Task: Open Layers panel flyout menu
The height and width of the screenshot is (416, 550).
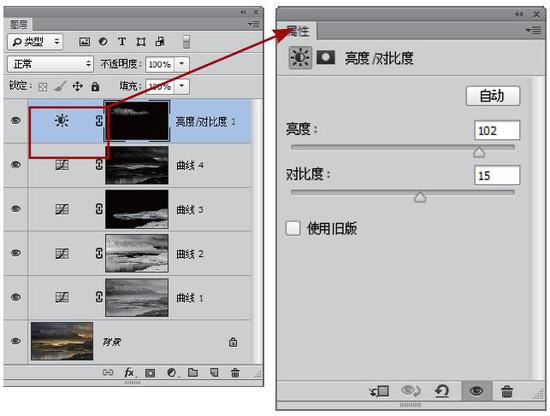Action: tap(254, 24)
